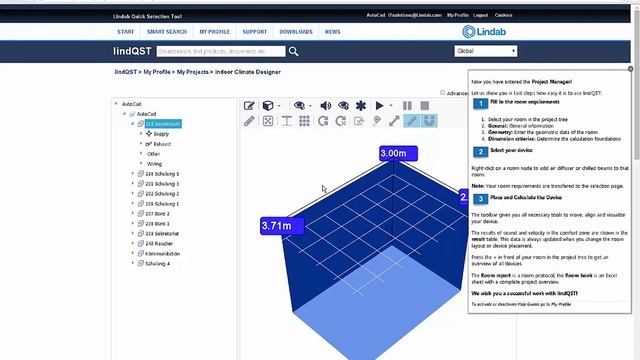
Task: Click the smart search input field
Action: tap(221, 51)
